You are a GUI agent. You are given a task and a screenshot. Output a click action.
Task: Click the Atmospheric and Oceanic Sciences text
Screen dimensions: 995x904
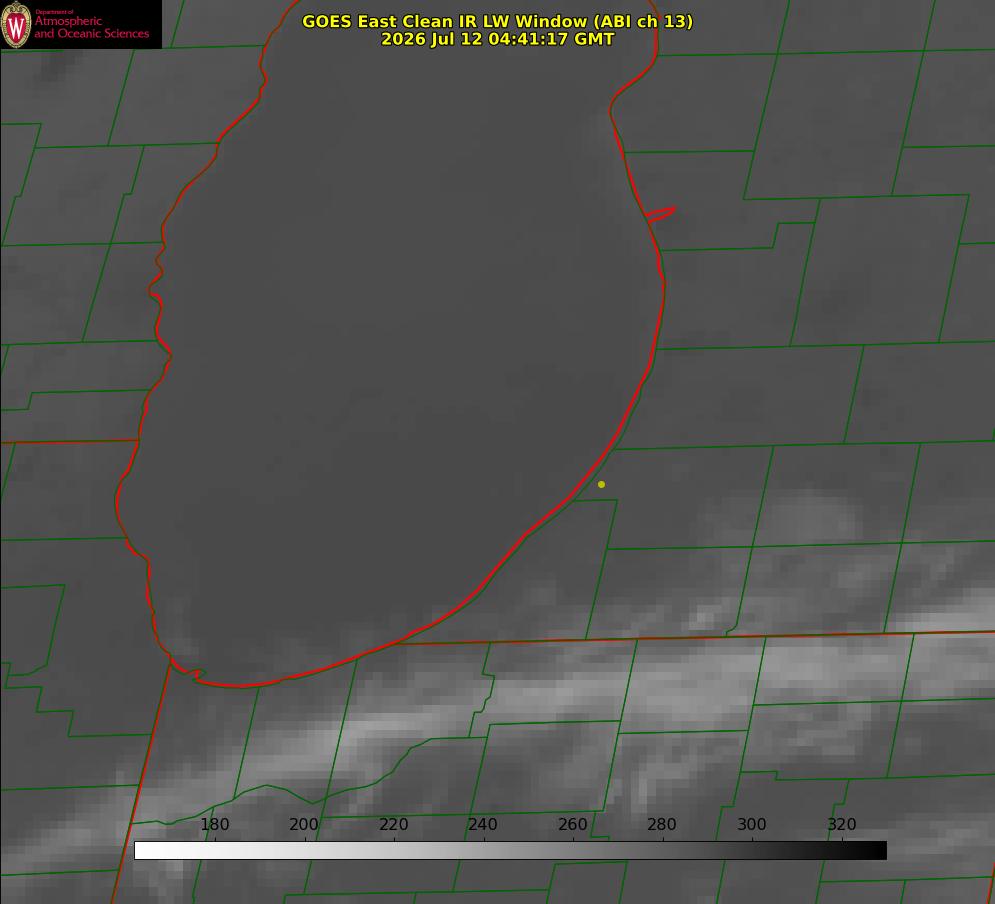click(x=91, y=27)
